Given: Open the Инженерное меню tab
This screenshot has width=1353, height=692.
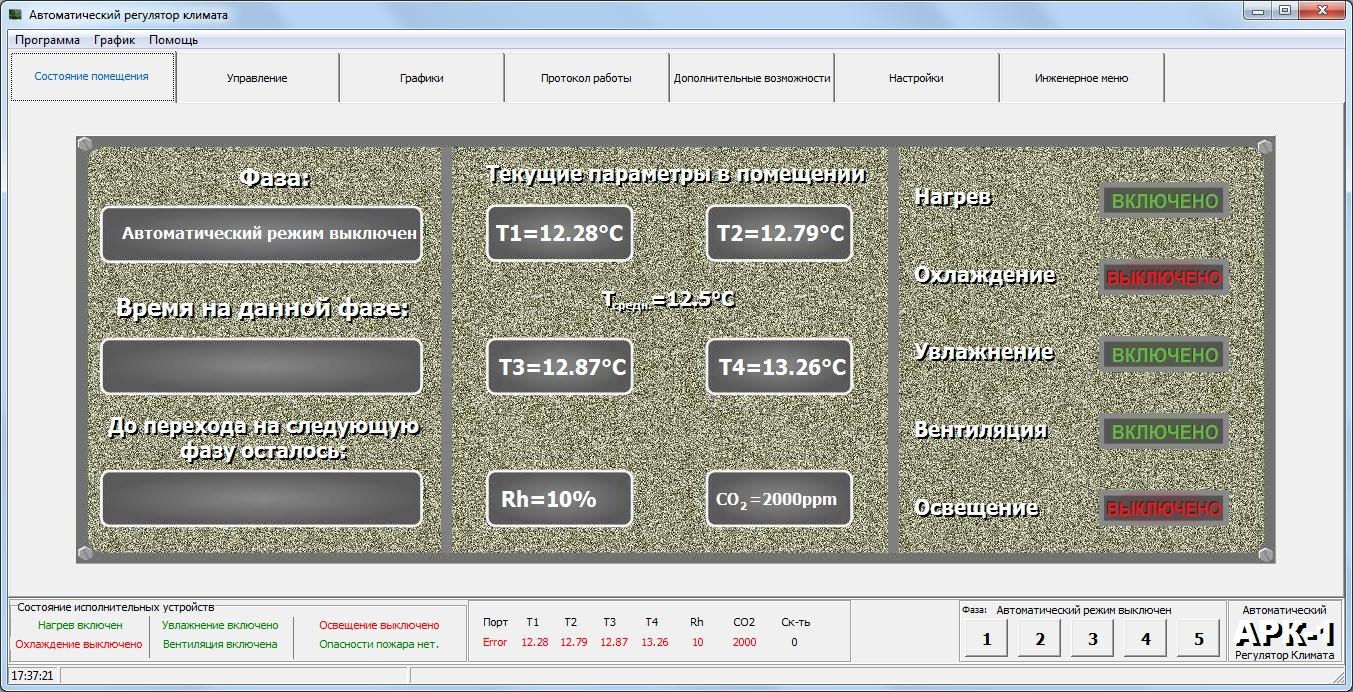Looking at the screenshot, I should (1081, 78).
